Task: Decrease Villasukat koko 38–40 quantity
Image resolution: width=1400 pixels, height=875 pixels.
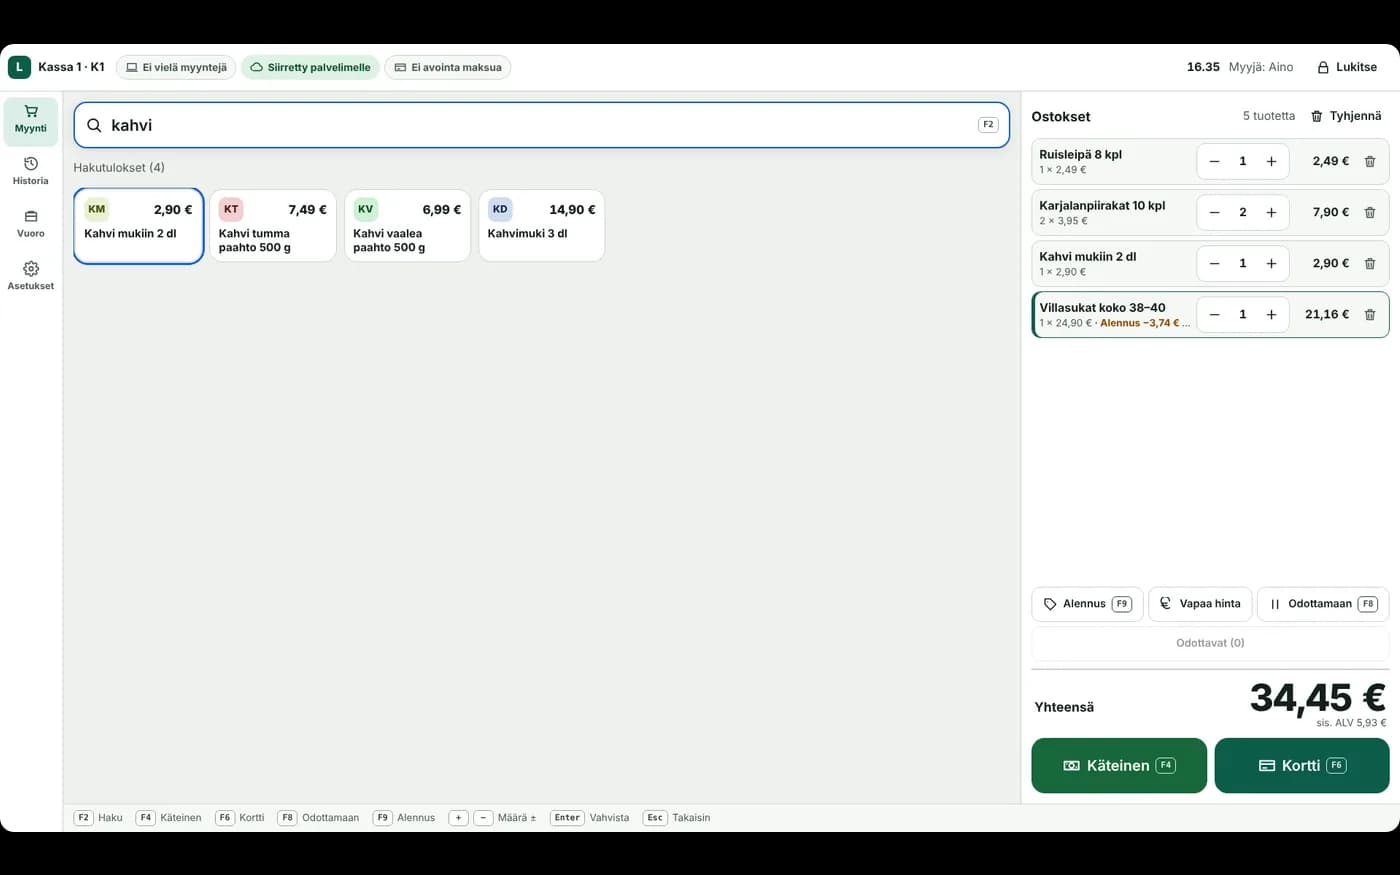Action: (x=1214, y=314)
